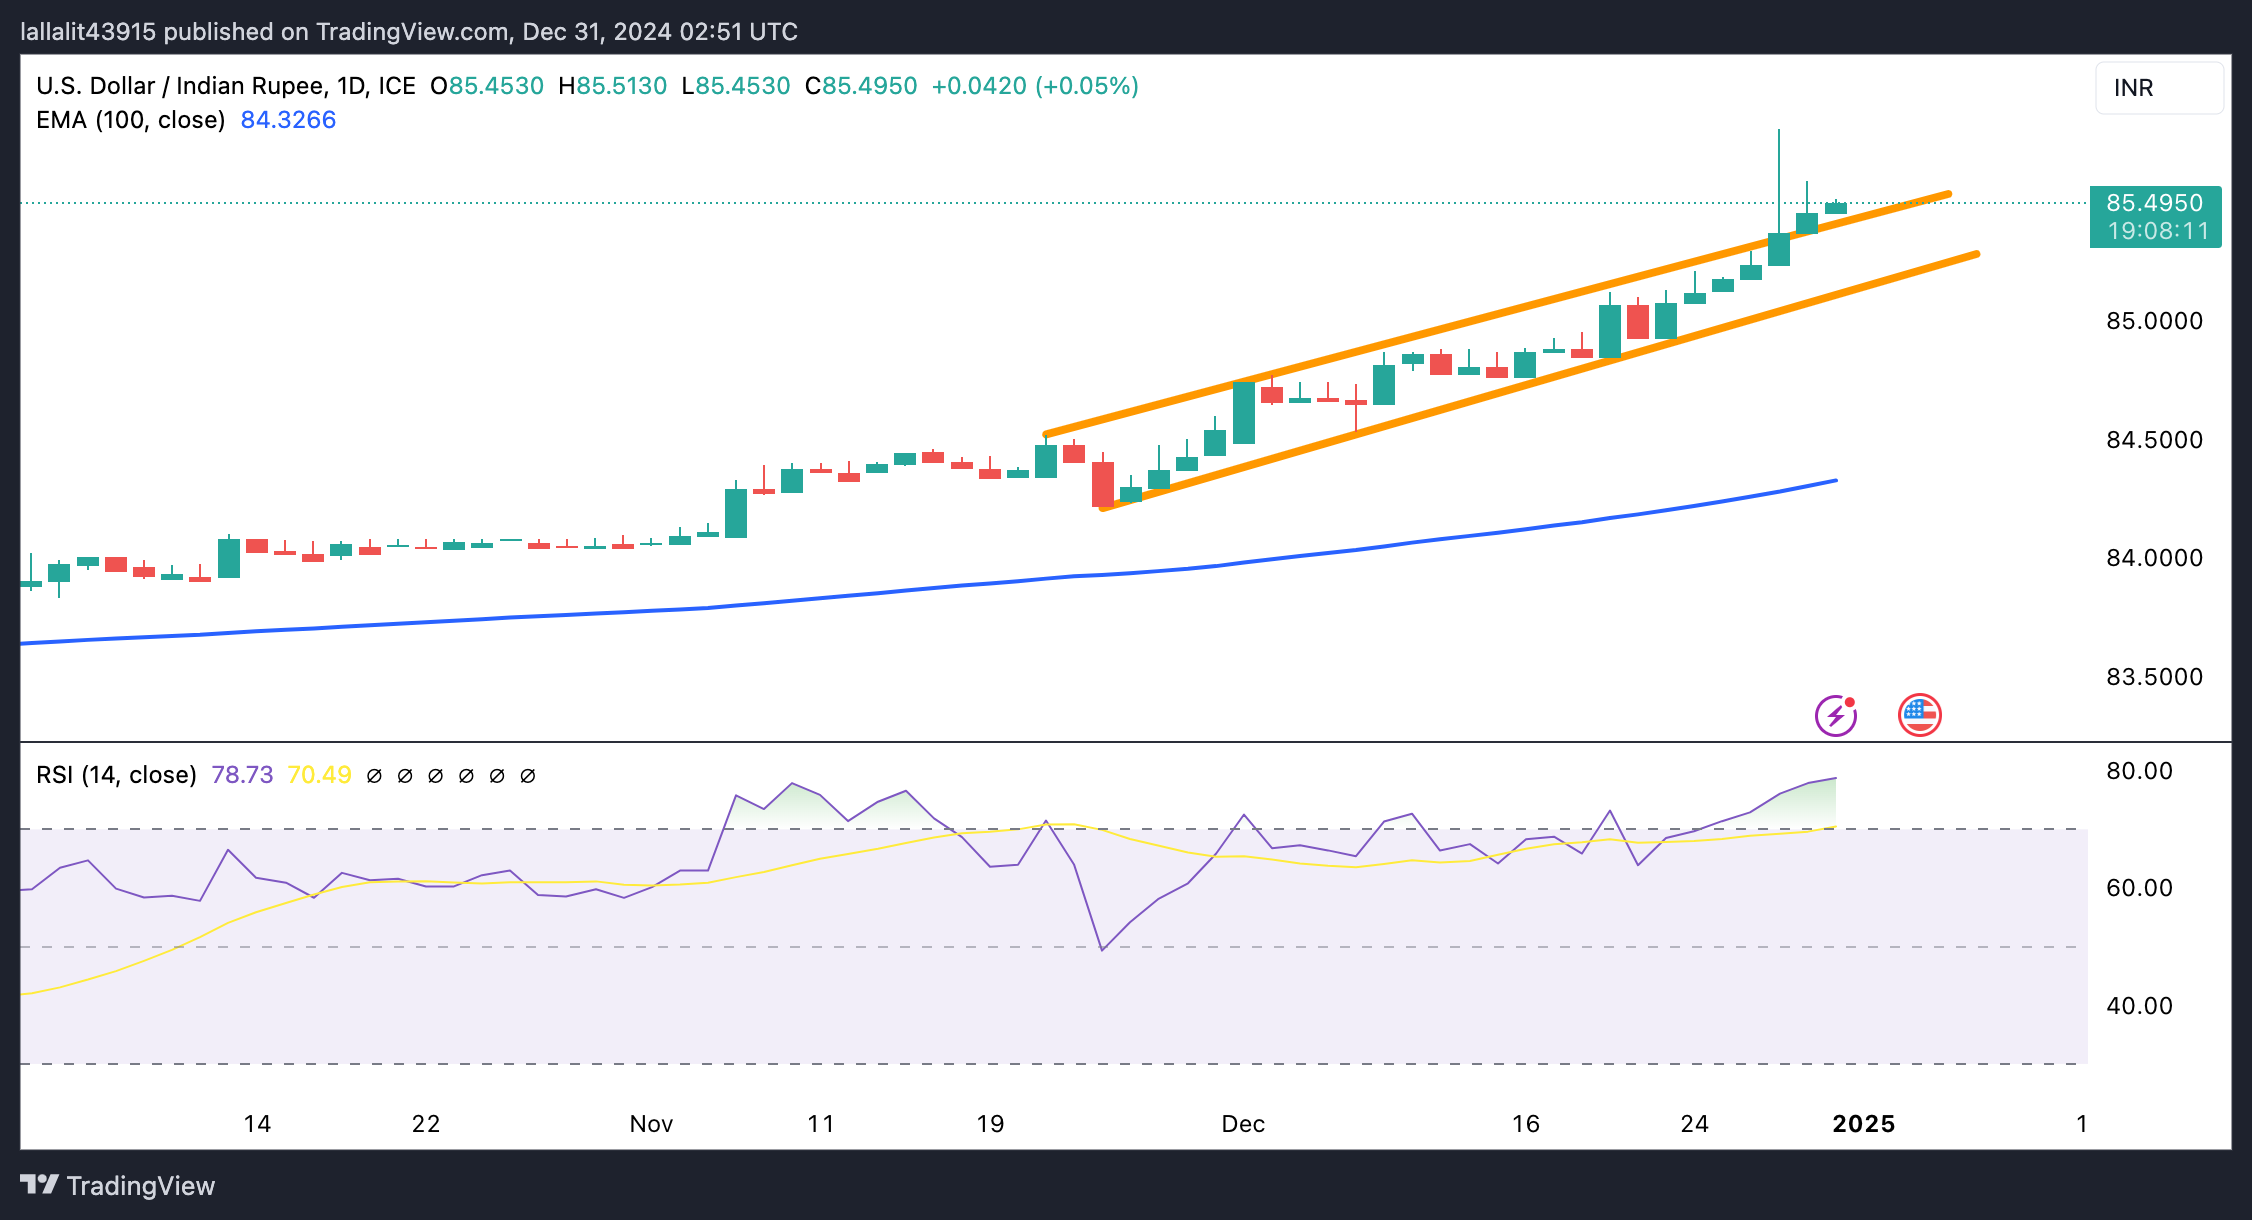2252x1220 pixels.
Task: Click the yellow RSI average value 70.49
Action: point(319,775)
